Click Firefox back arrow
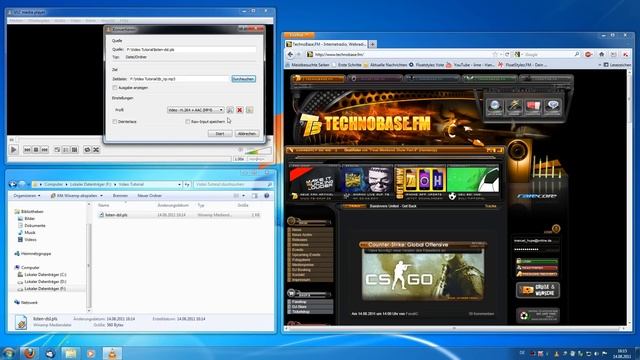640x360 pixels. [x=290, y=54]
